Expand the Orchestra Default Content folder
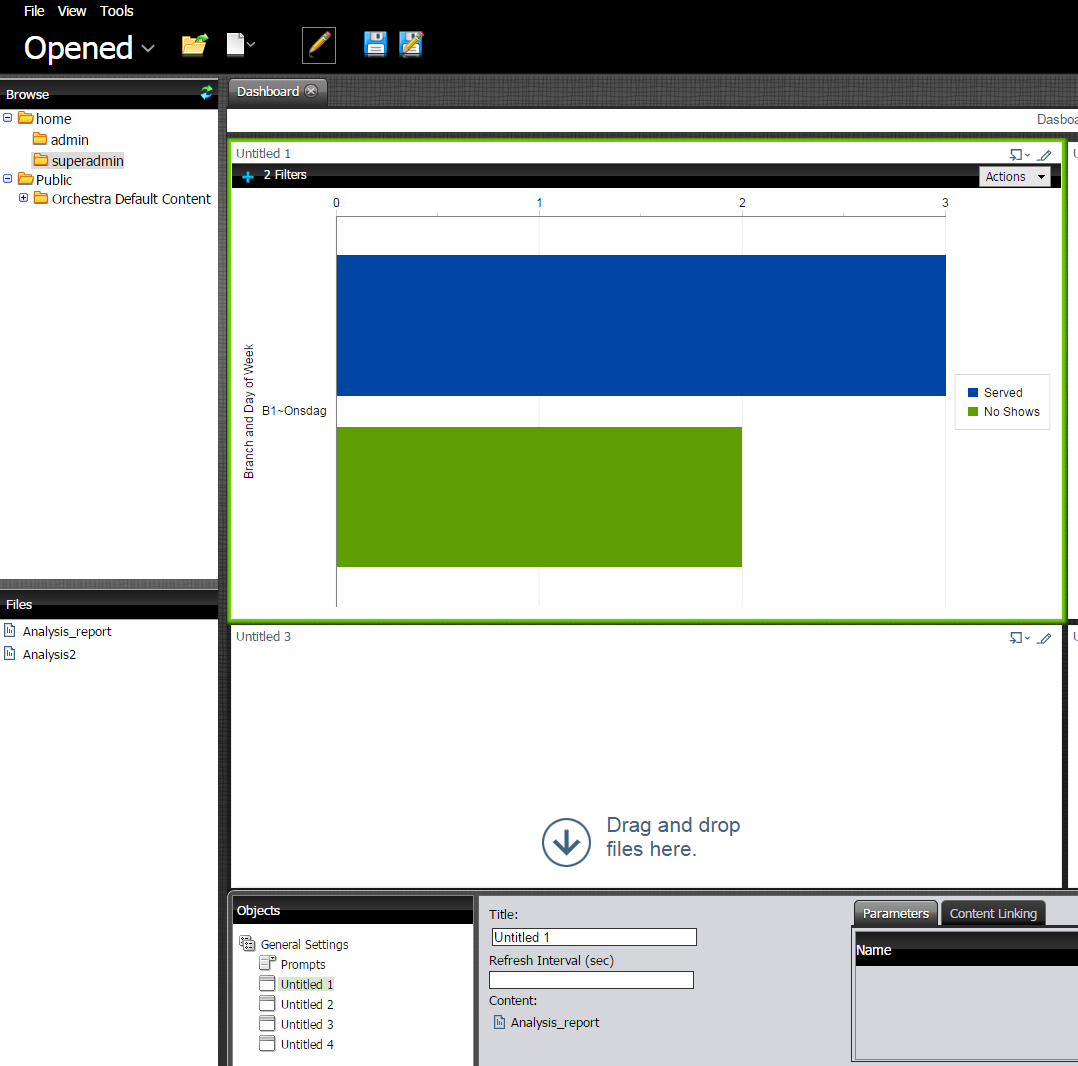The width and height of the screenshot is (1078, 1066). coord(24,199)
